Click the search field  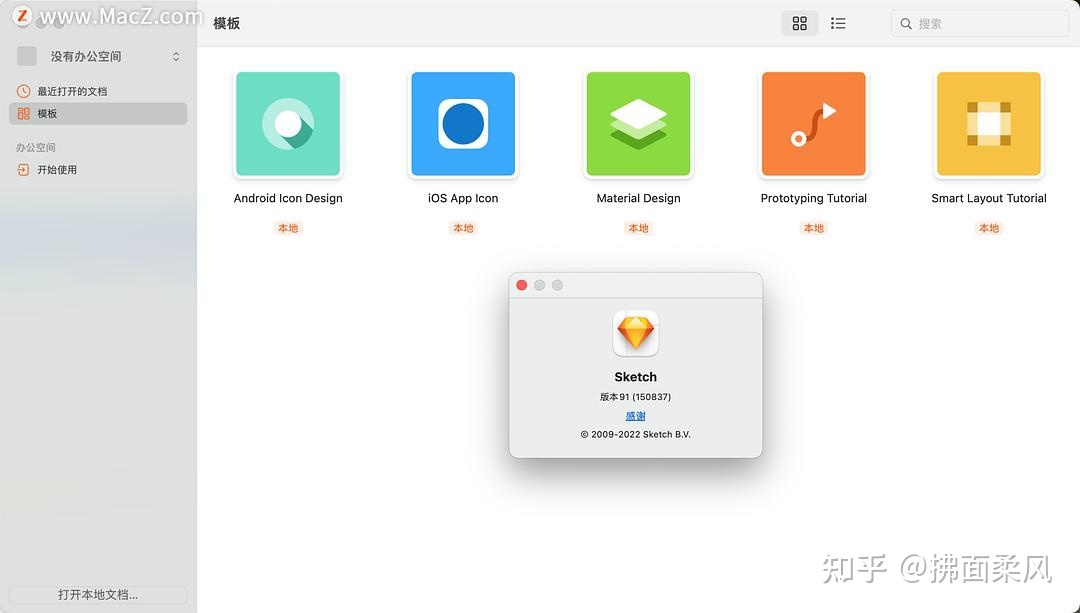point(979,23)
